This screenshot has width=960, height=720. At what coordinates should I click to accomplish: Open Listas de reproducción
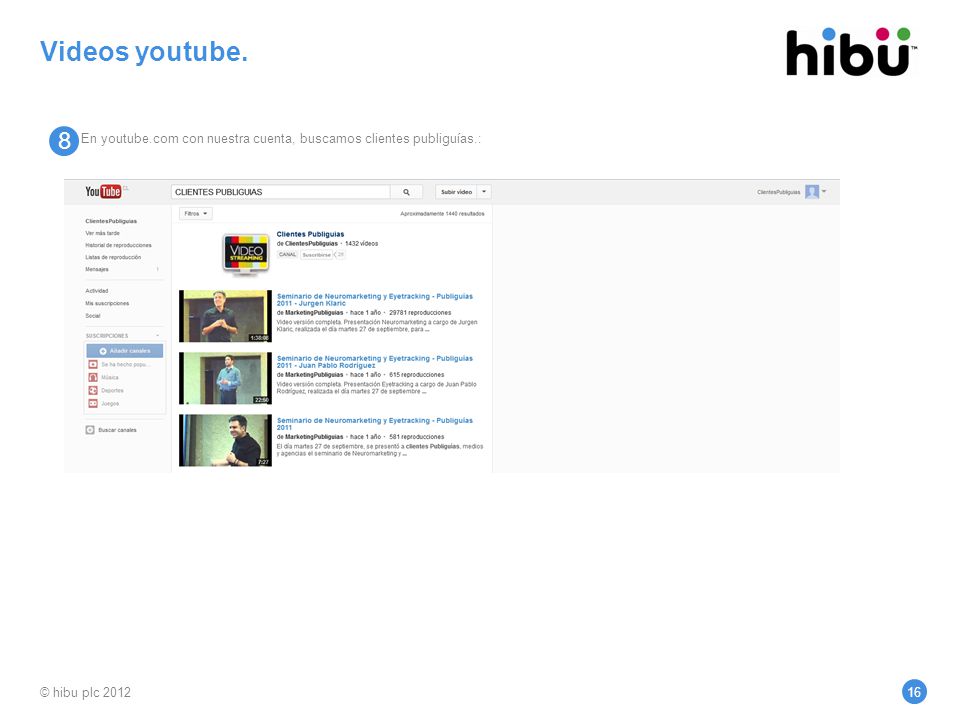point(113,257)
